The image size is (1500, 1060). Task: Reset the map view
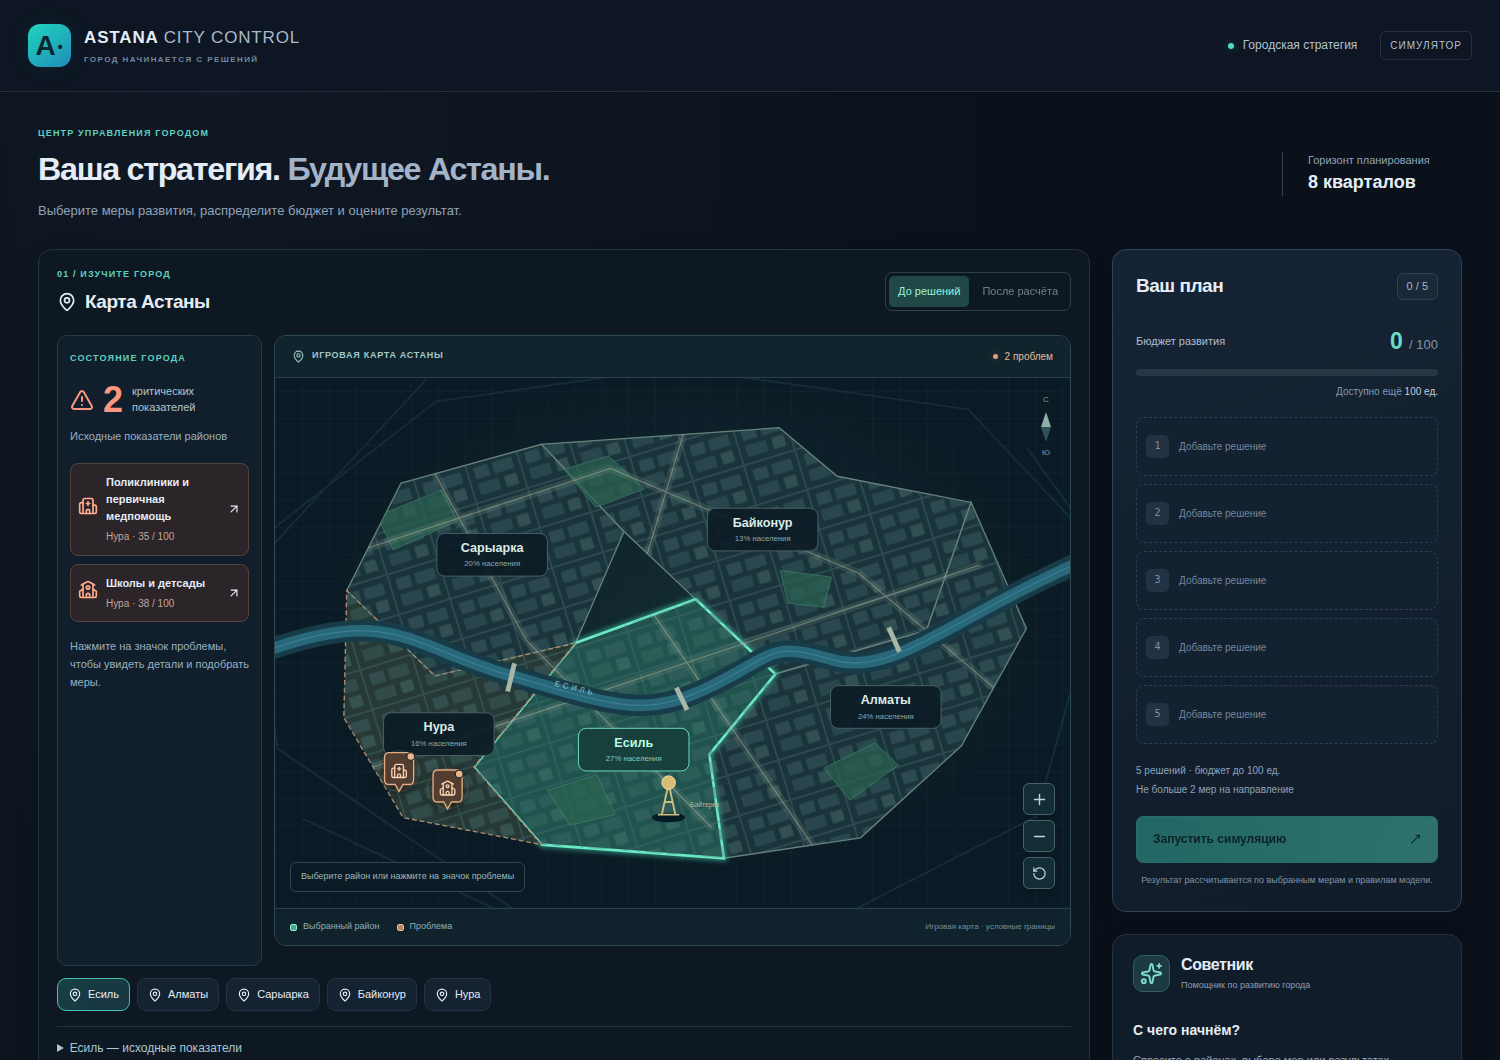(1039, 873)
